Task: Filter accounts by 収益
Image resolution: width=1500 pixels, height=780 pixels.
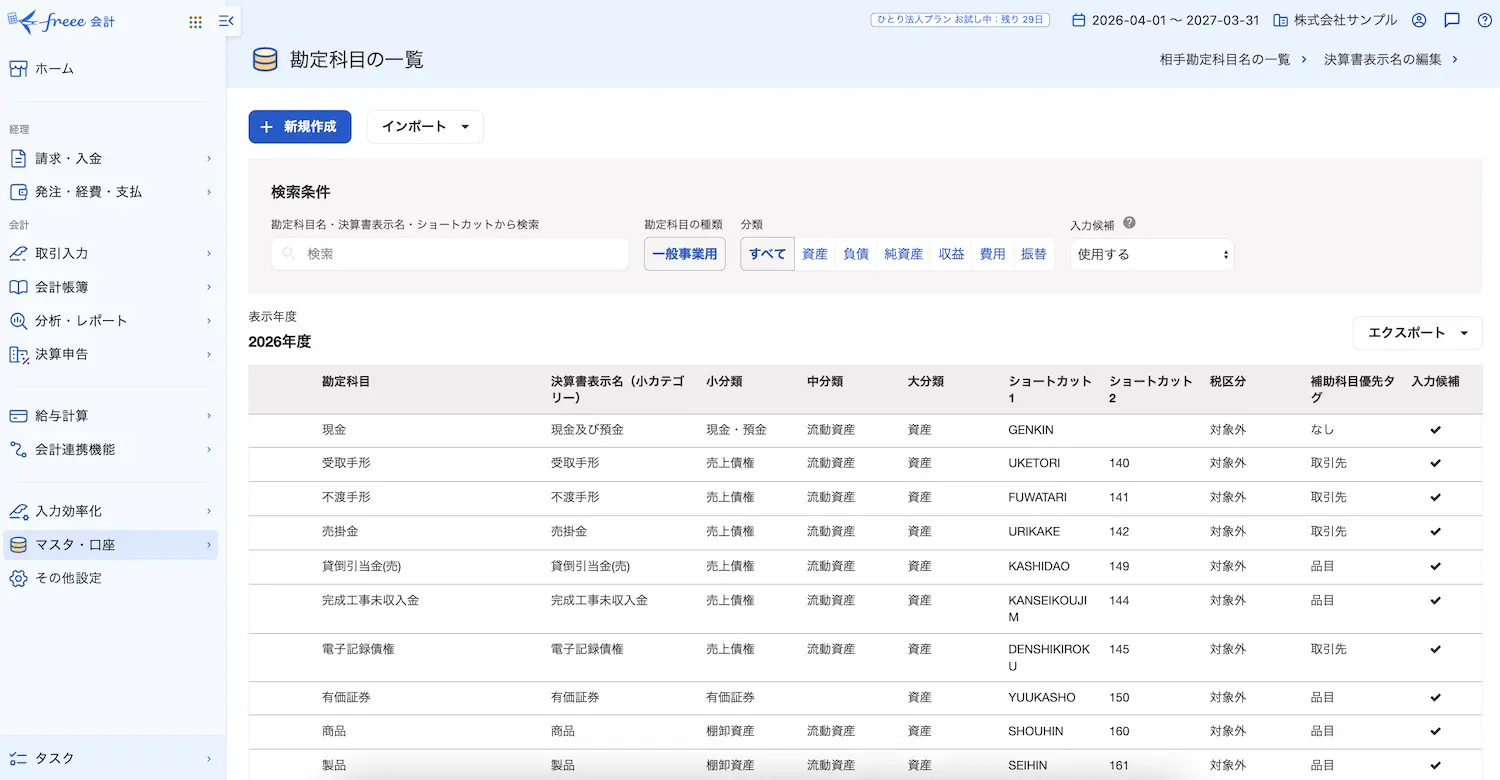Action: (952, 254)
